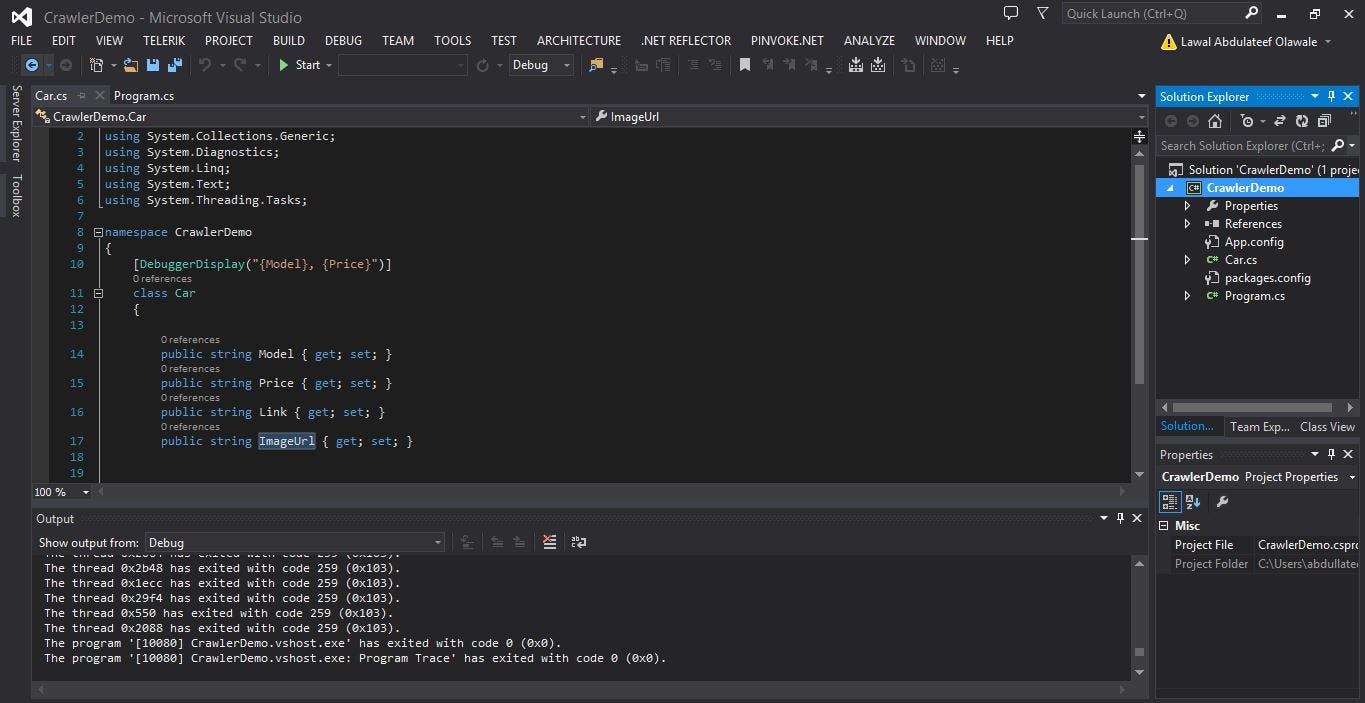Select App.config in Solution Explorer
Image resolution: width=1365 pixels, height=703 pixels.
1254,242
